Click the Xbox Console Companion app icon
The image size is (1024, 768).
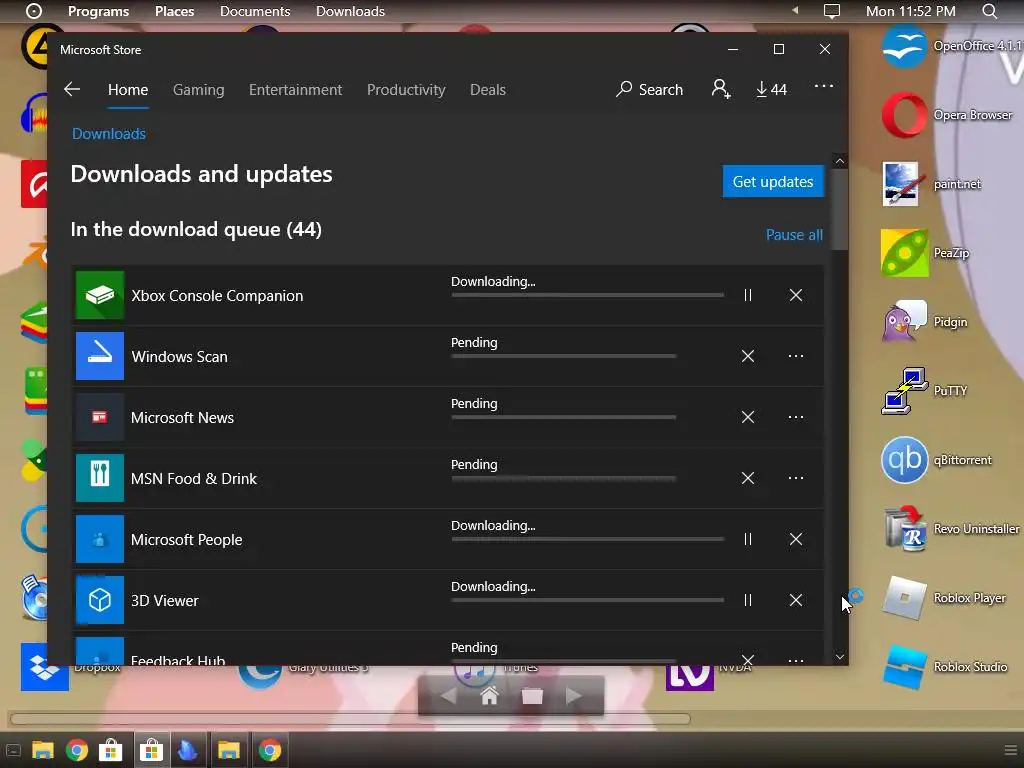pyautogui.click(x=100, y=295)
